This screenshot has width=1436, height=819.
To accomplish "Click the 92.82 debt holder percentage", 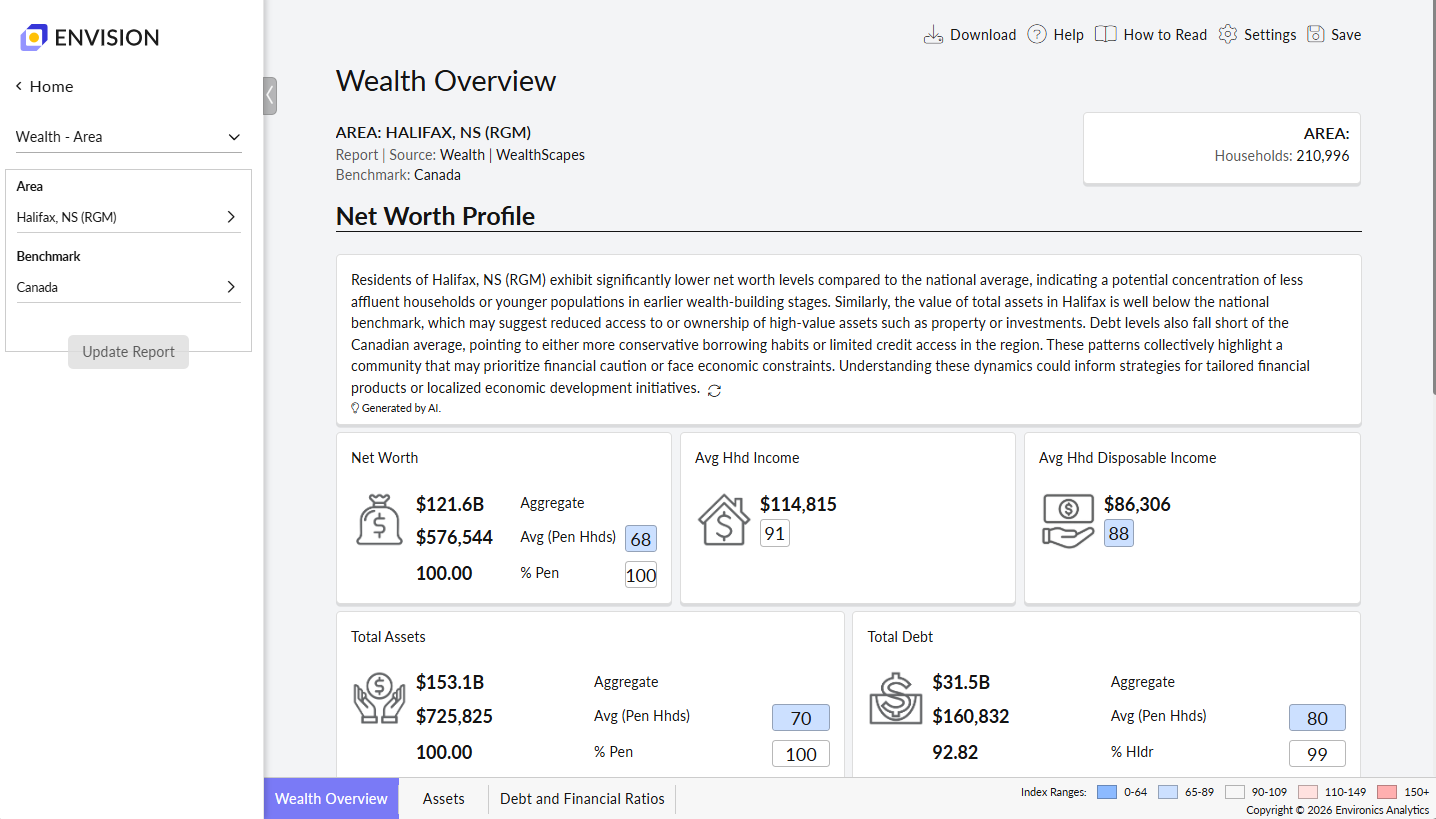I will click(x=955, y=752).
